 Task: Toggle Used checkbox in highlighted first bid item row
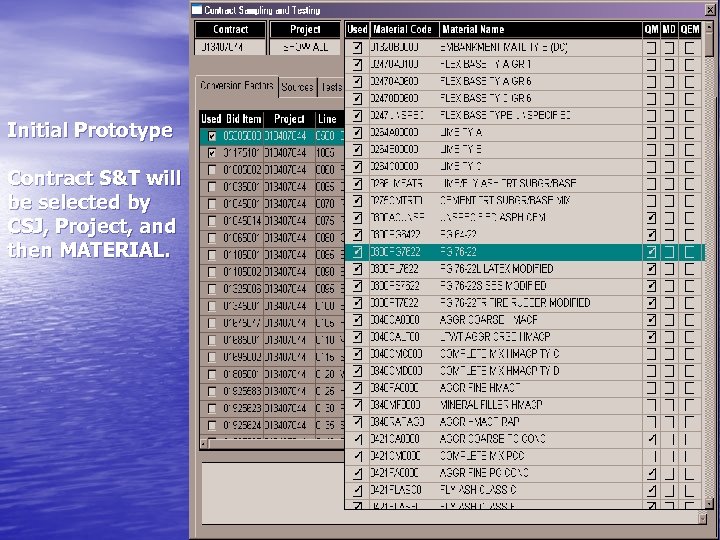click(212, 136)
